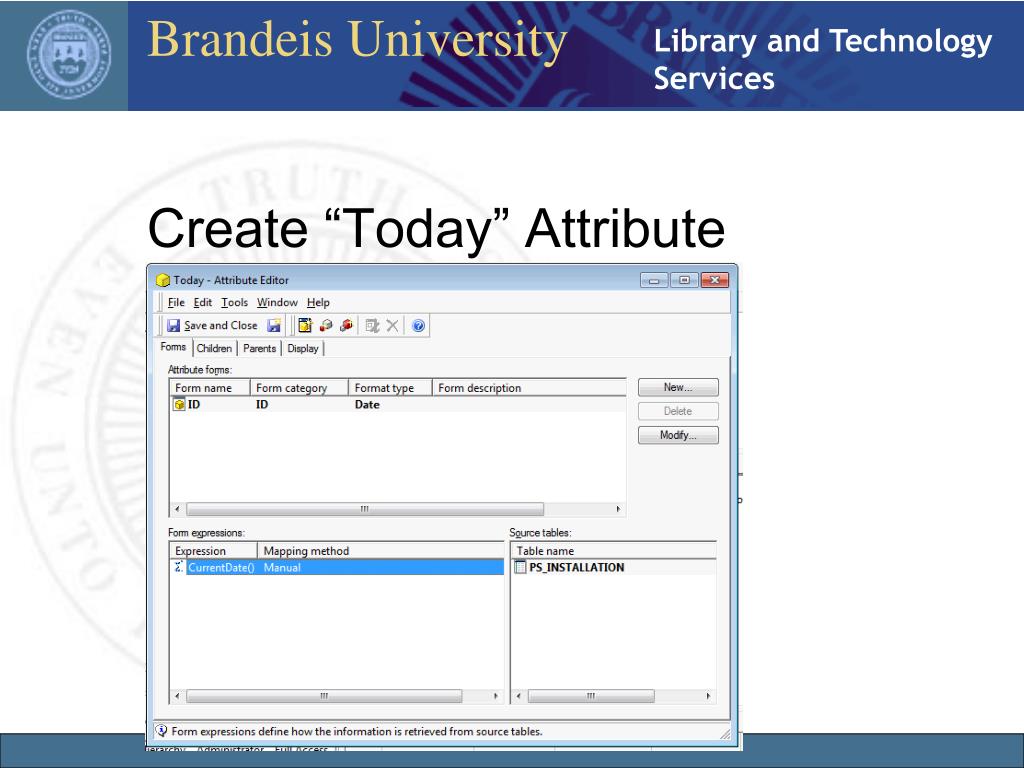
Task: Click the Format type column header
Action: click(390, 388)
